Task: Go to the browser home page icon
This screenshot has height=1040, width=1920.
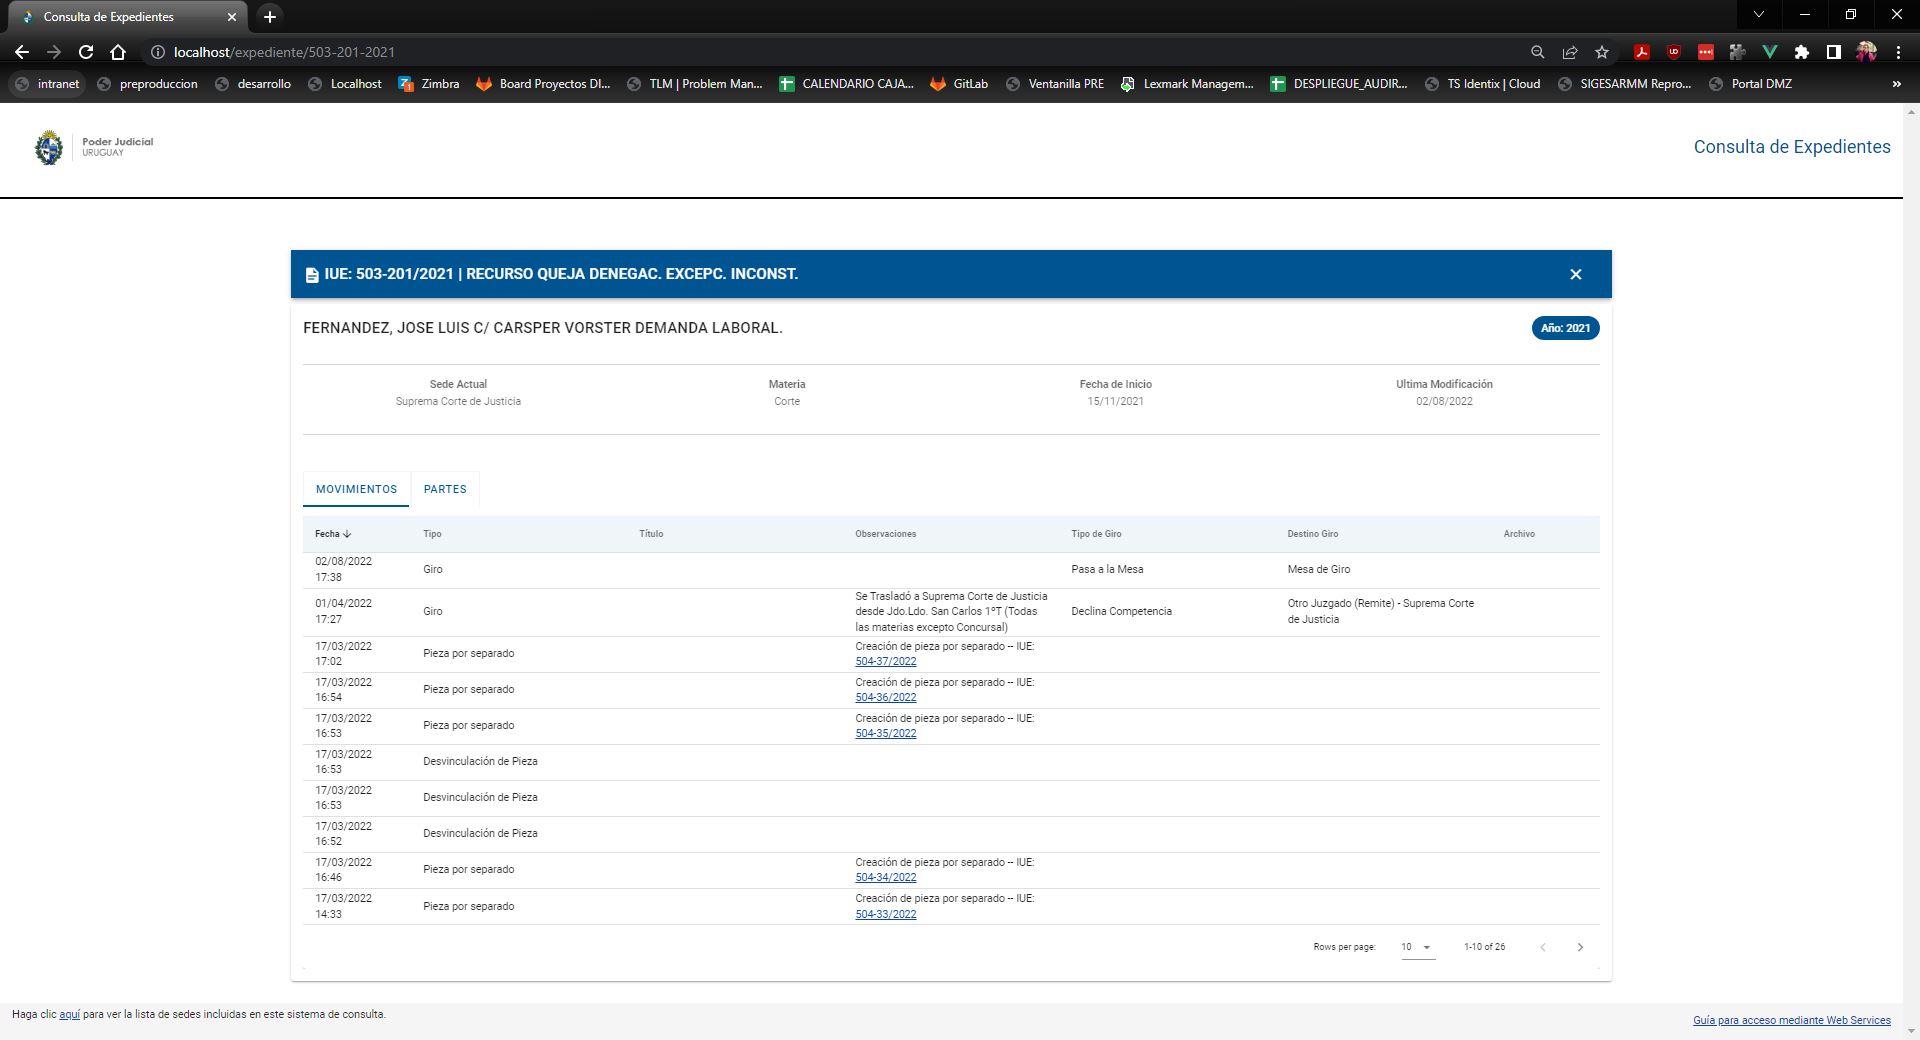Action: [x=118, y=52]
